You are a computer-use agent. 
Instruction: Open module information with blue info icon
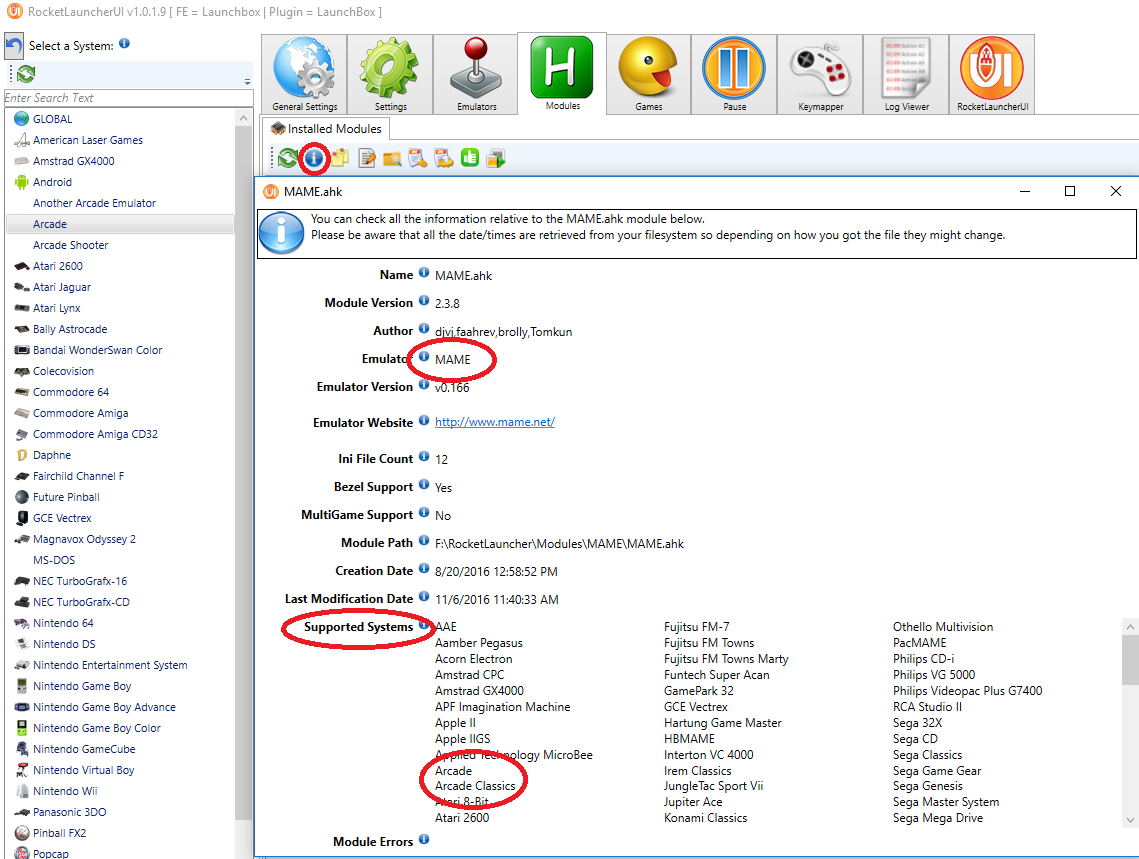(314, 158)
